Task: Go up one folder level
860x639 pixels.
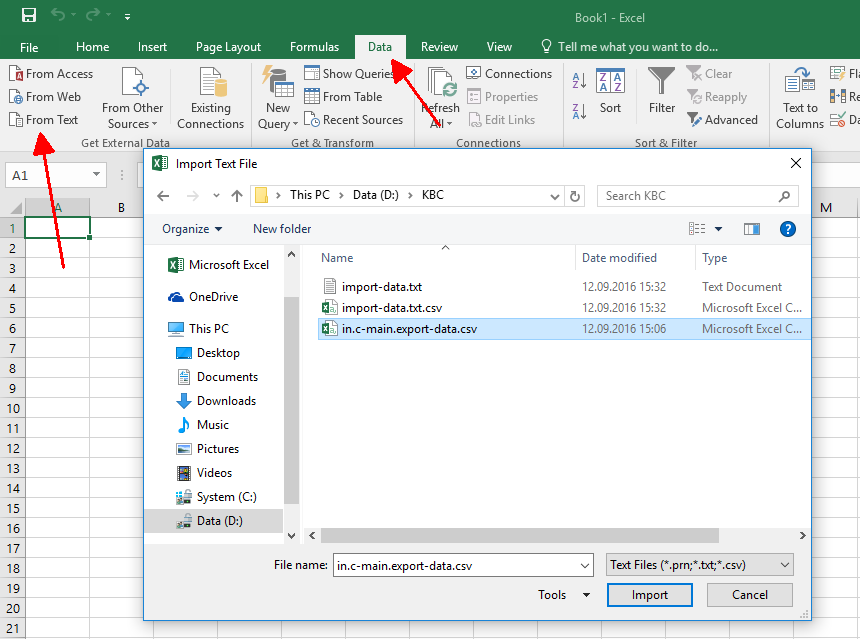Action: (x=237, y=196)
